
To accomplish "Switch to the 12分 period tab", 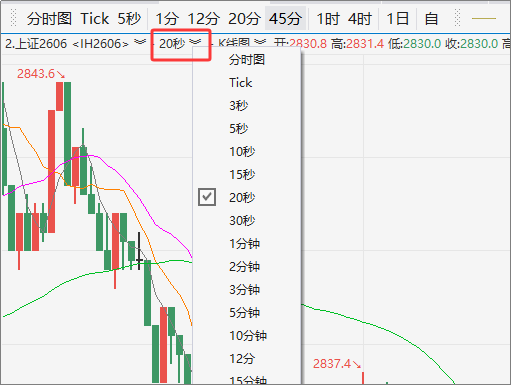I will [x=203, y=18].
